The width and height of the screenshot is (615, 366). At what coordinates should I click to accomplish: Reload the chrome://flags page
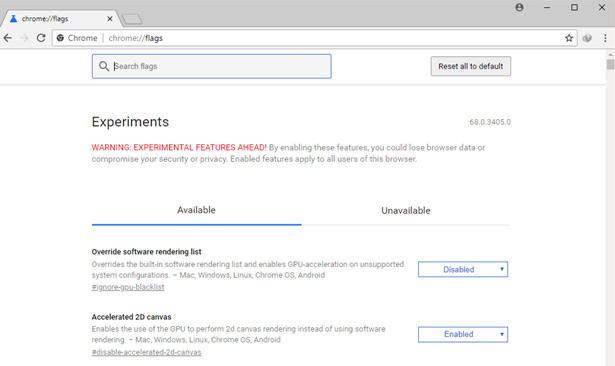coord(41,38)
